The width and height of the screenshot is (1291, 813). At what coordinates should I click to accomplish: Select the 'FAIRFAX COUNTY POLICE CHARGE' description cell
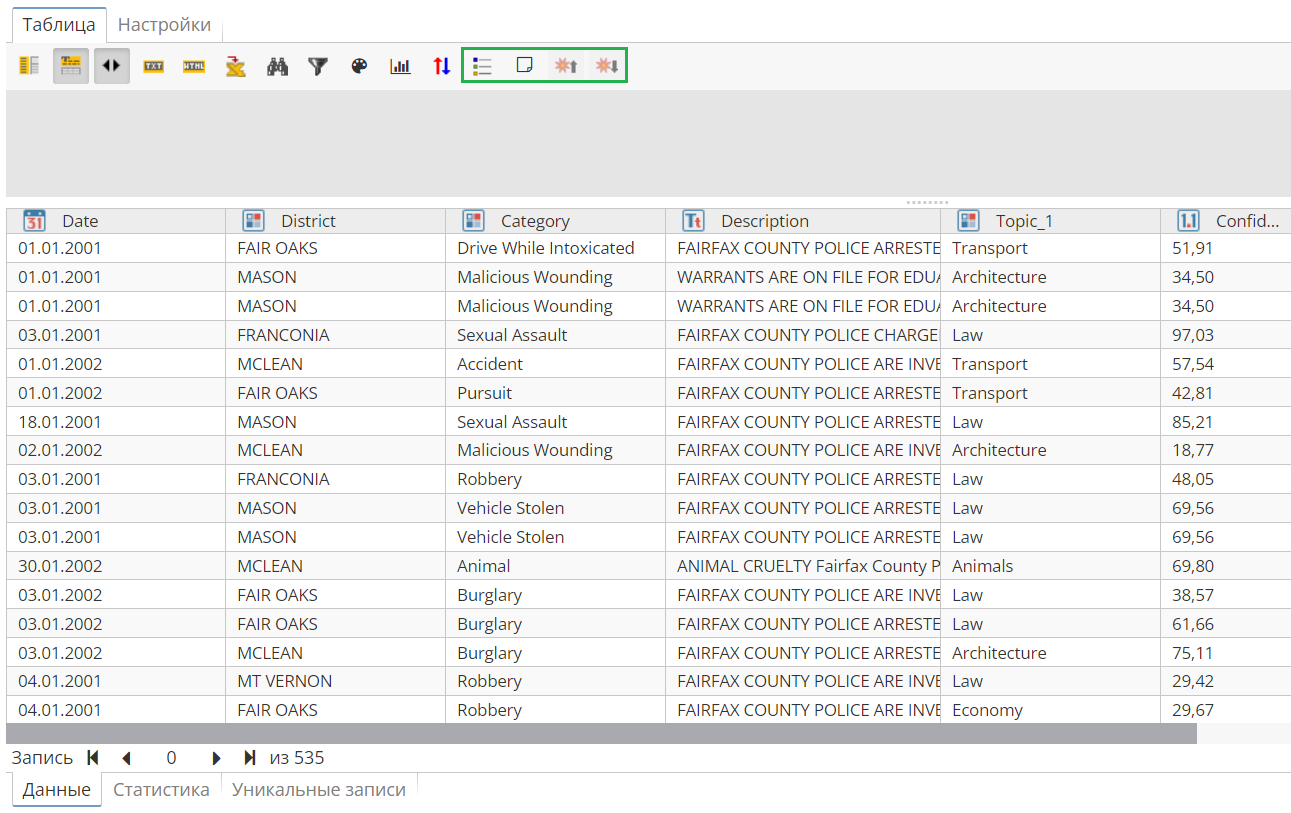coord(803,335)
